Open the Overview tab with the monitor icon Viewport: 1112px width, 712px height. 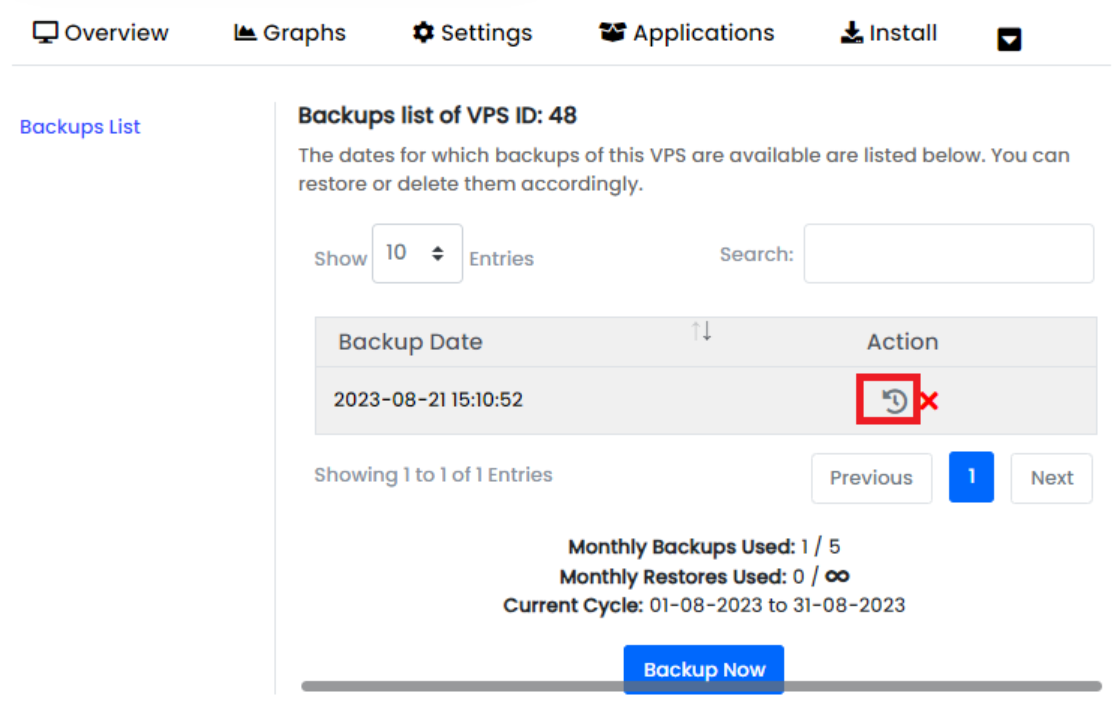tap(101, 33)
